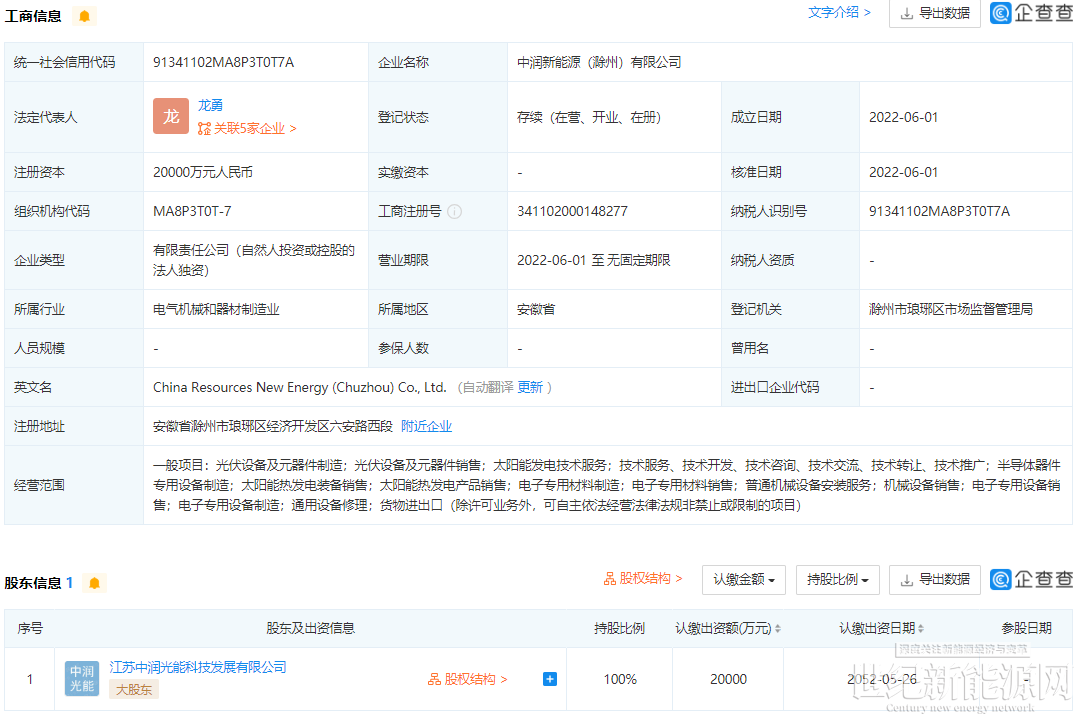Sort by 认缴出资日期 column arrows
Image resolution: width=1080 pixels, height=718 pixels.
point(921,629)
